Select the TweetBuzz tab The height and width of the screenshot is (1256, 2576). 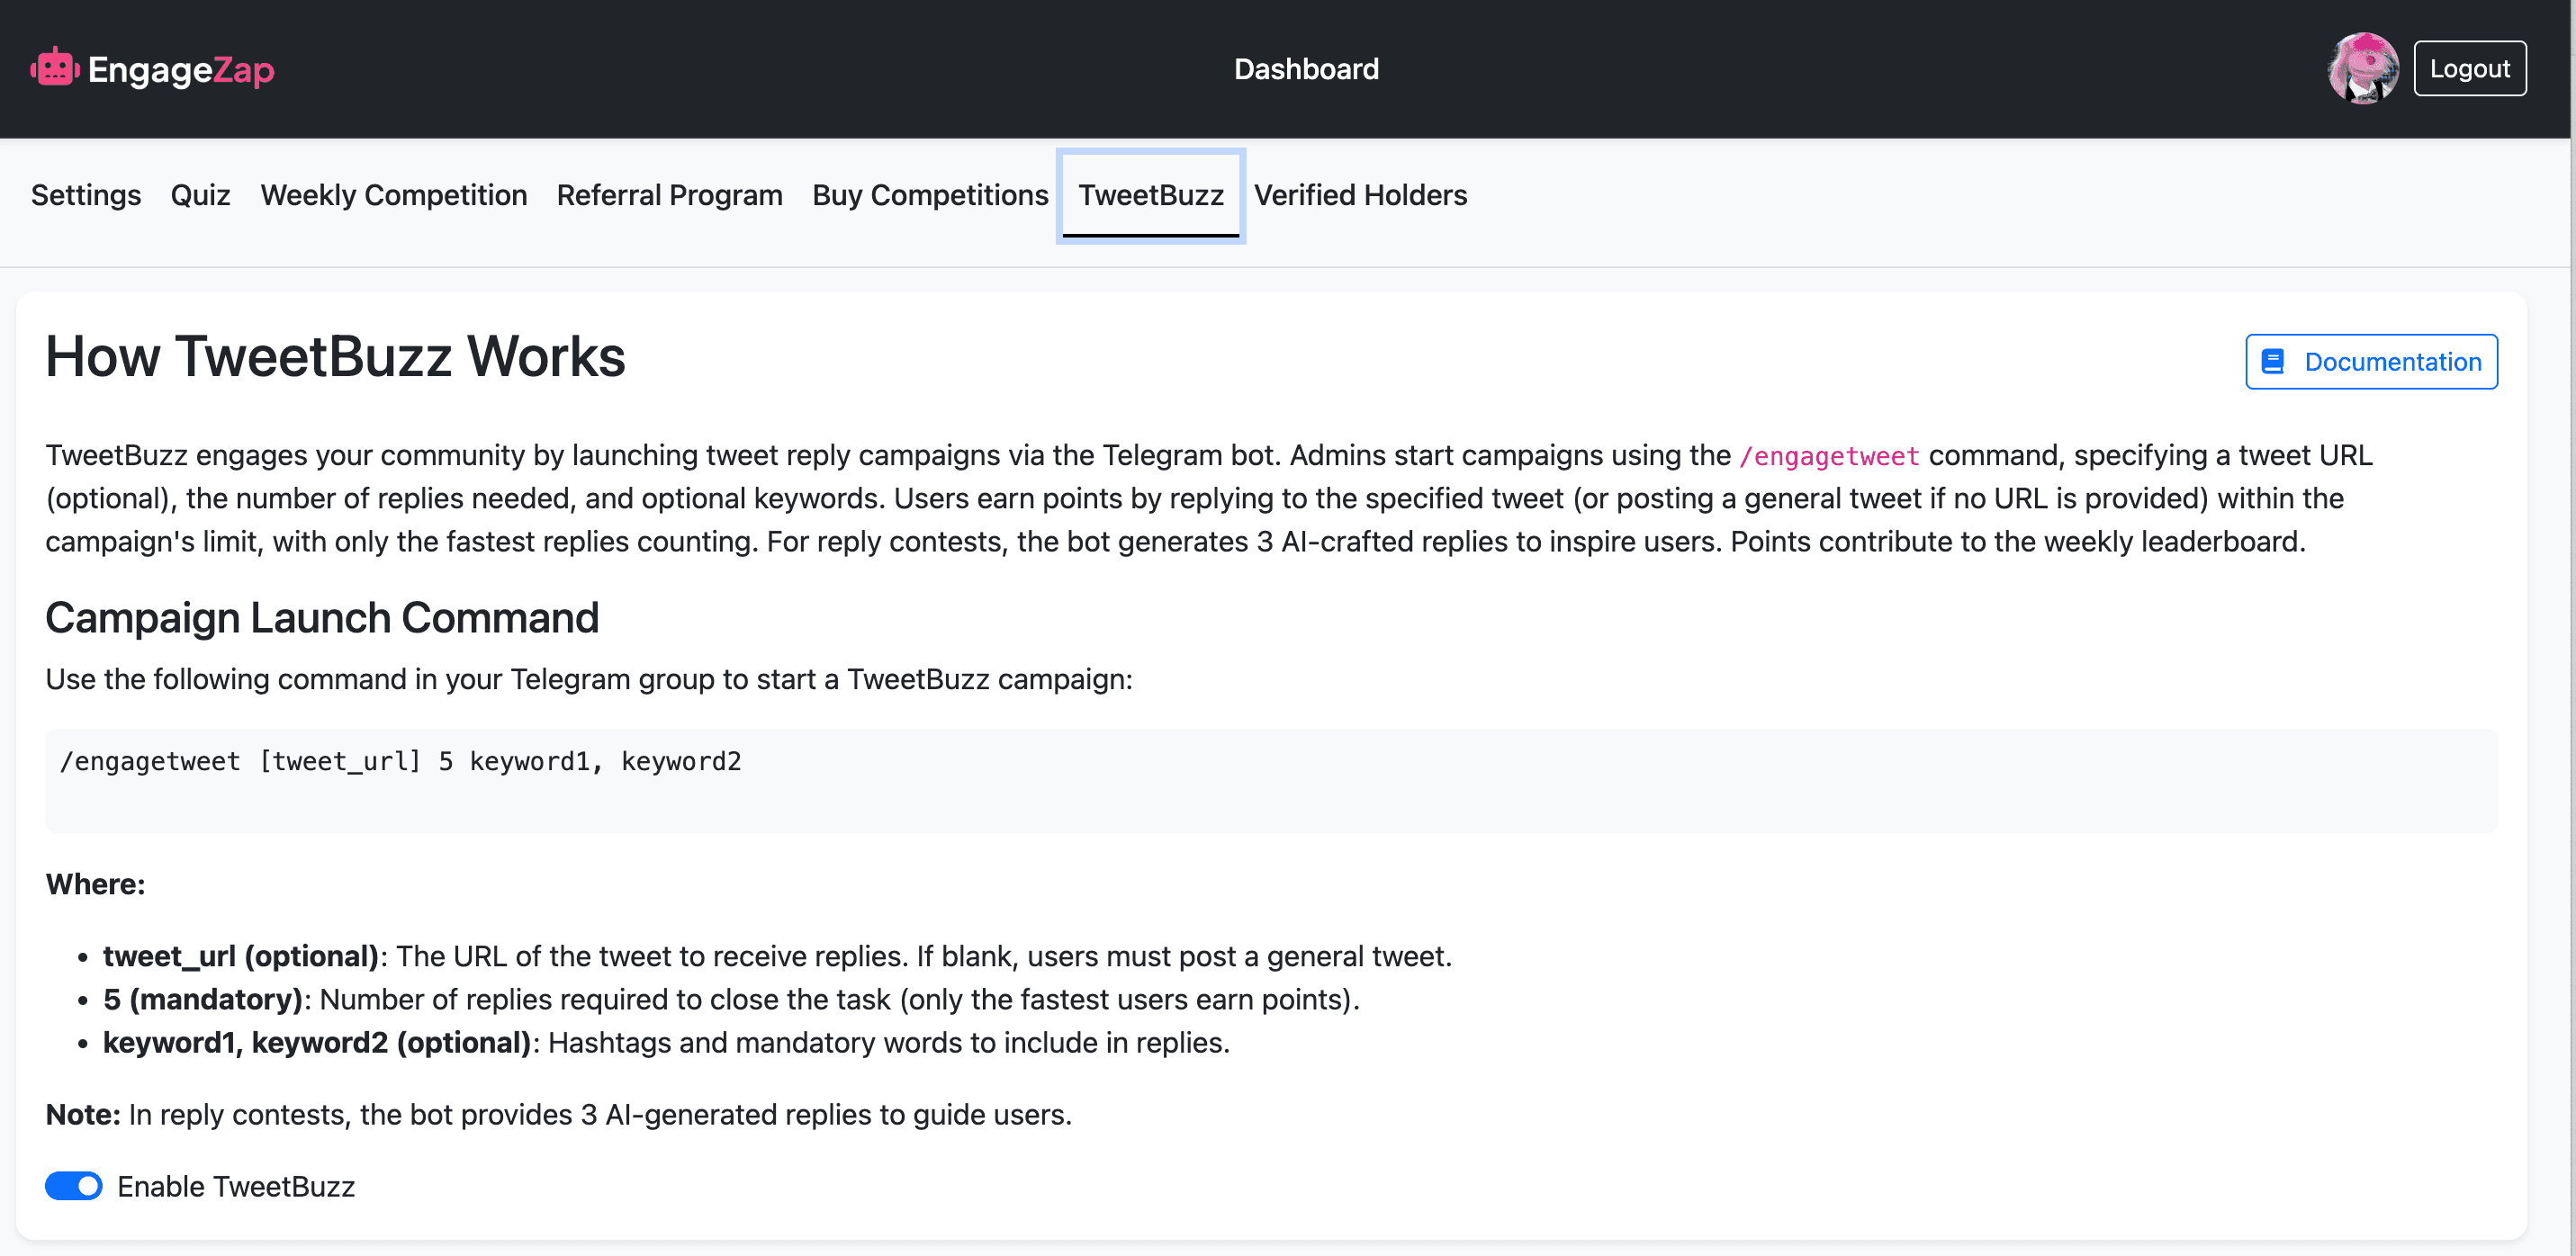[1150, 195]
